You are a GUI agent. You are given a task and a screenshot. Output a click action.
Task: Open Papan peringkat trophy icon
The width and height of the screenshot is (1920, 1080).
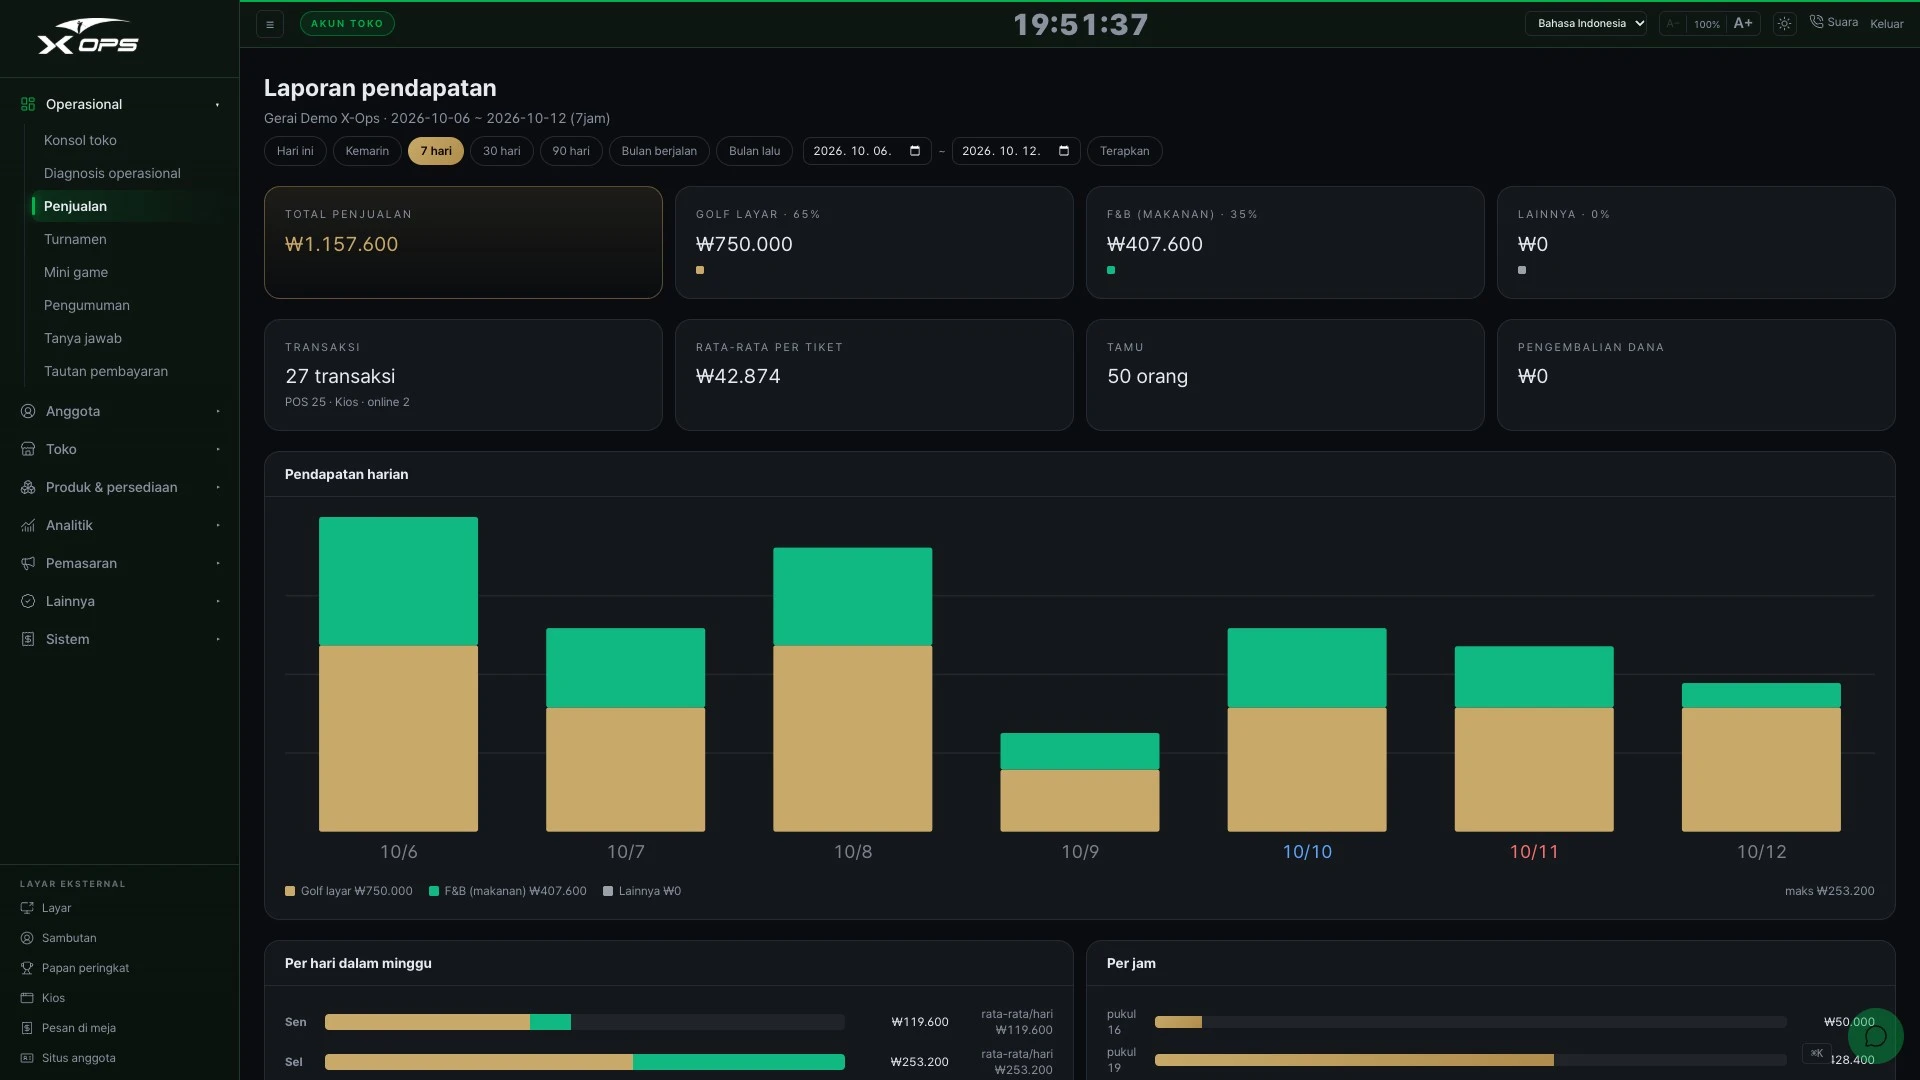(27, 968)
